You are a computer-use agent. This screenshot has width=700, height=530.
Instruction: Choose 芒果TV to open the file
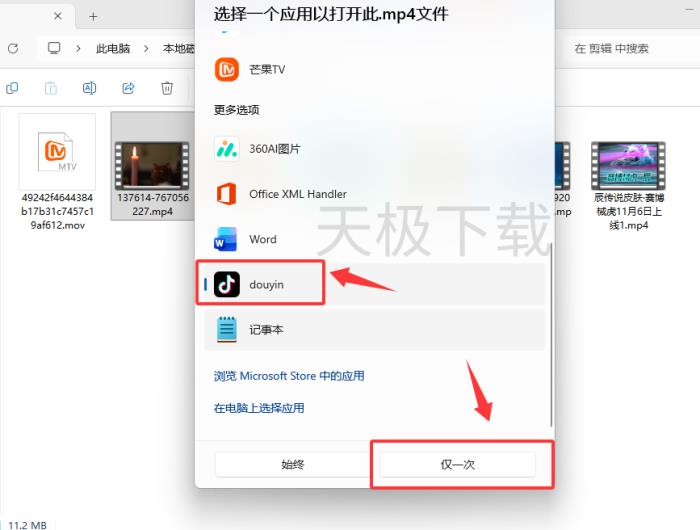click(x=266, y=69)
